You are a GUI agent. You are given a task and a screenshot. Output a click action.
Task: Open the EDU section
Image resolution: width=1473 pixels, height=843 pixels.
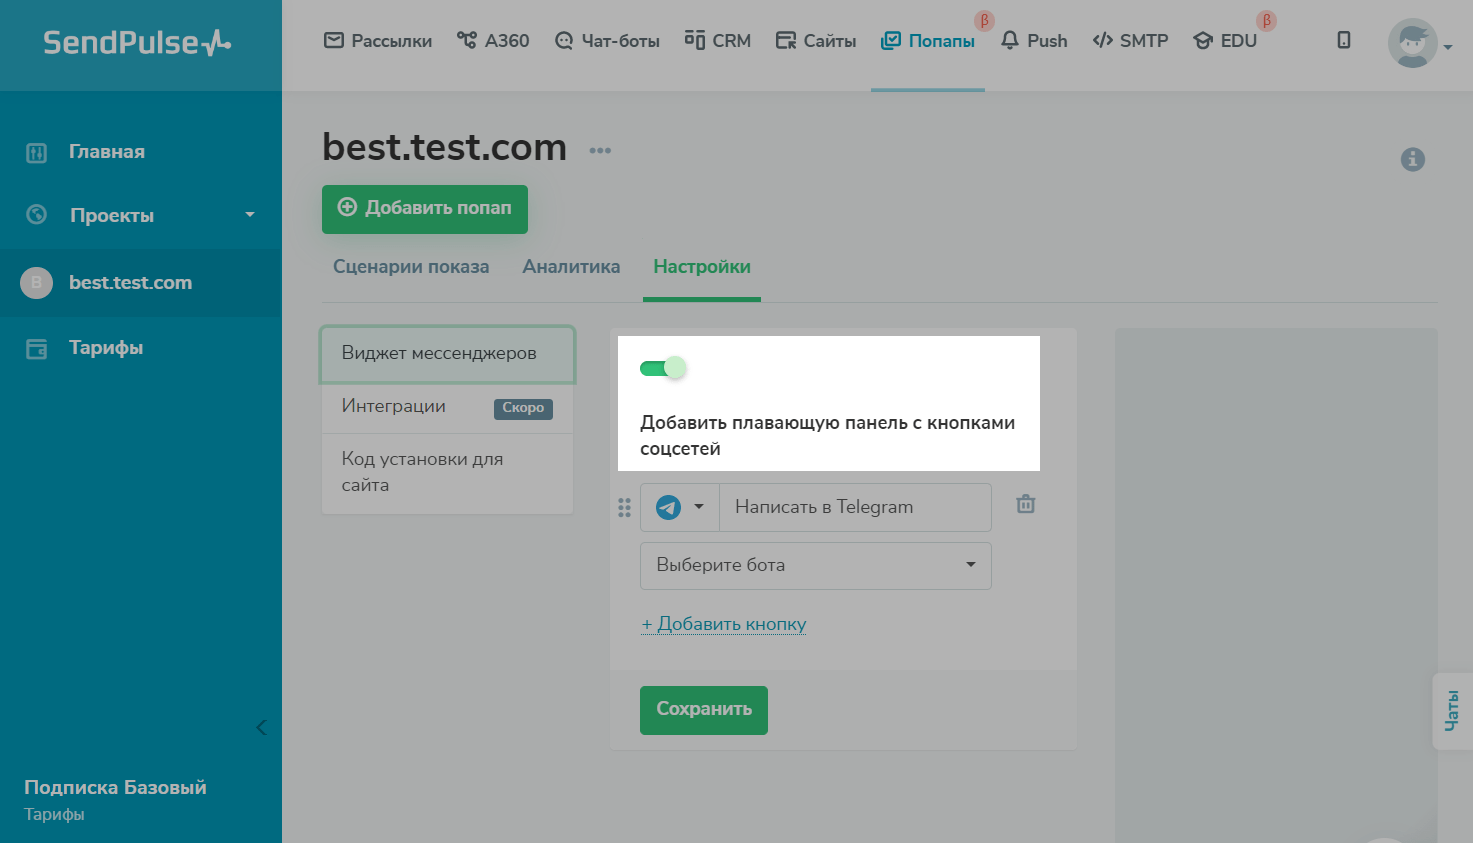click(x=1225, y=41)
